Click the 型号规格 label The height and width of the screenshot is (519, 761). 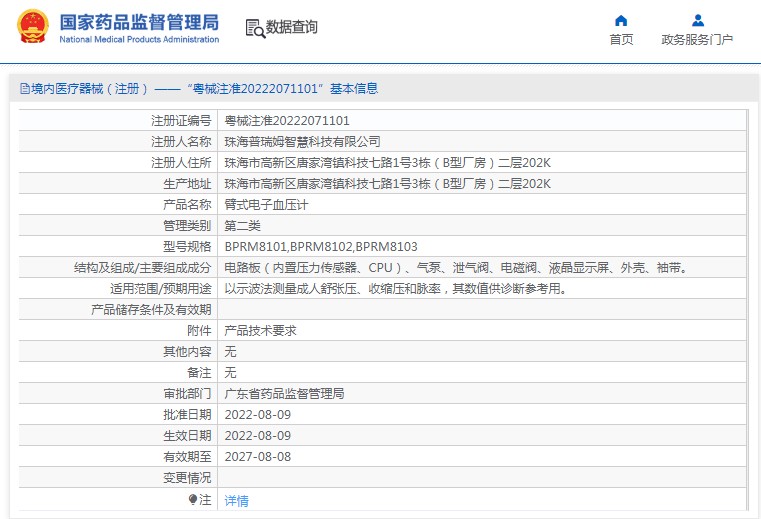pos(187,247)
